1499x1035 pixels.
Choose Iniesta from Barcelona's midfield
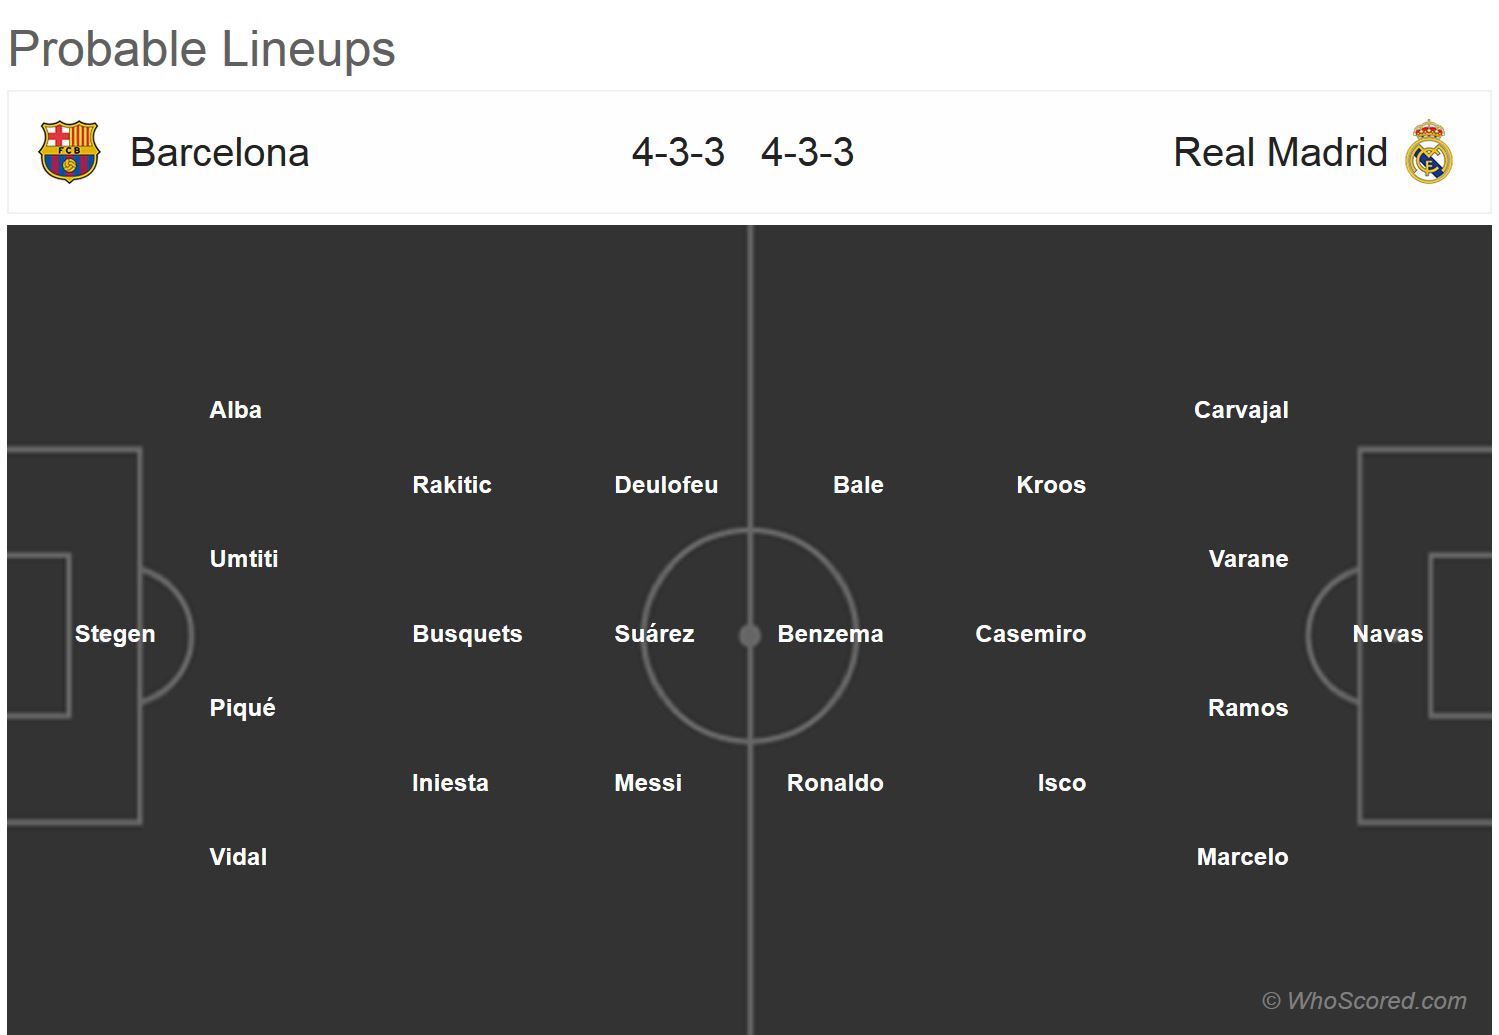450,783
